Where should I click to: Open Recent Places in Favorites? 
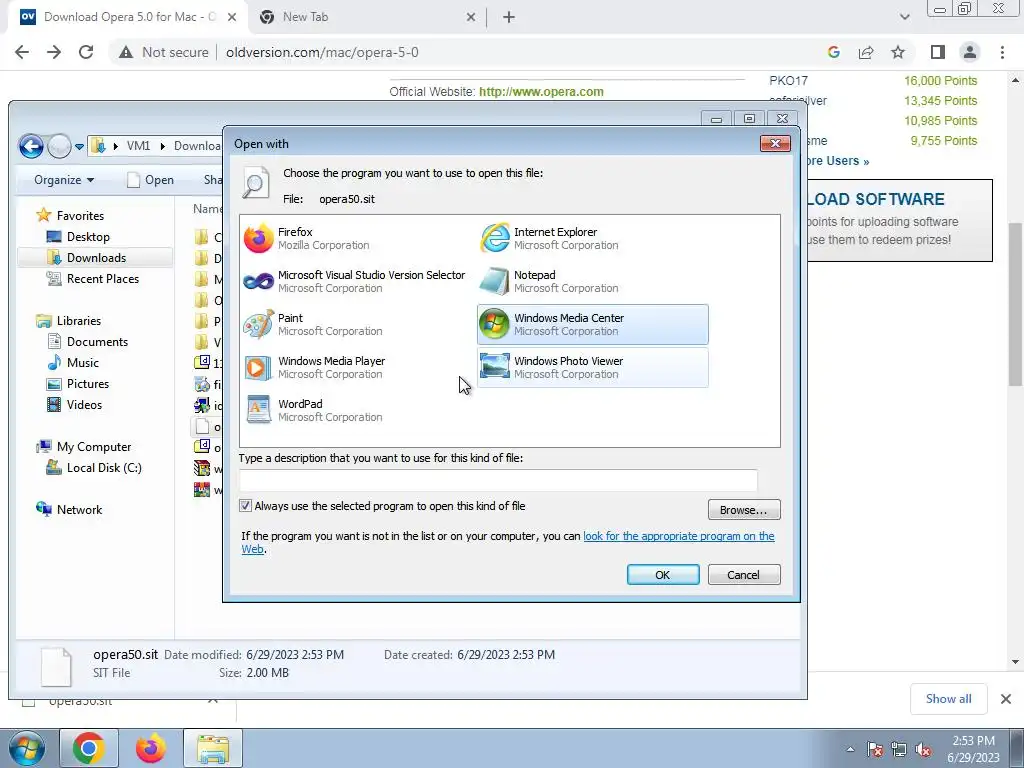102,279
